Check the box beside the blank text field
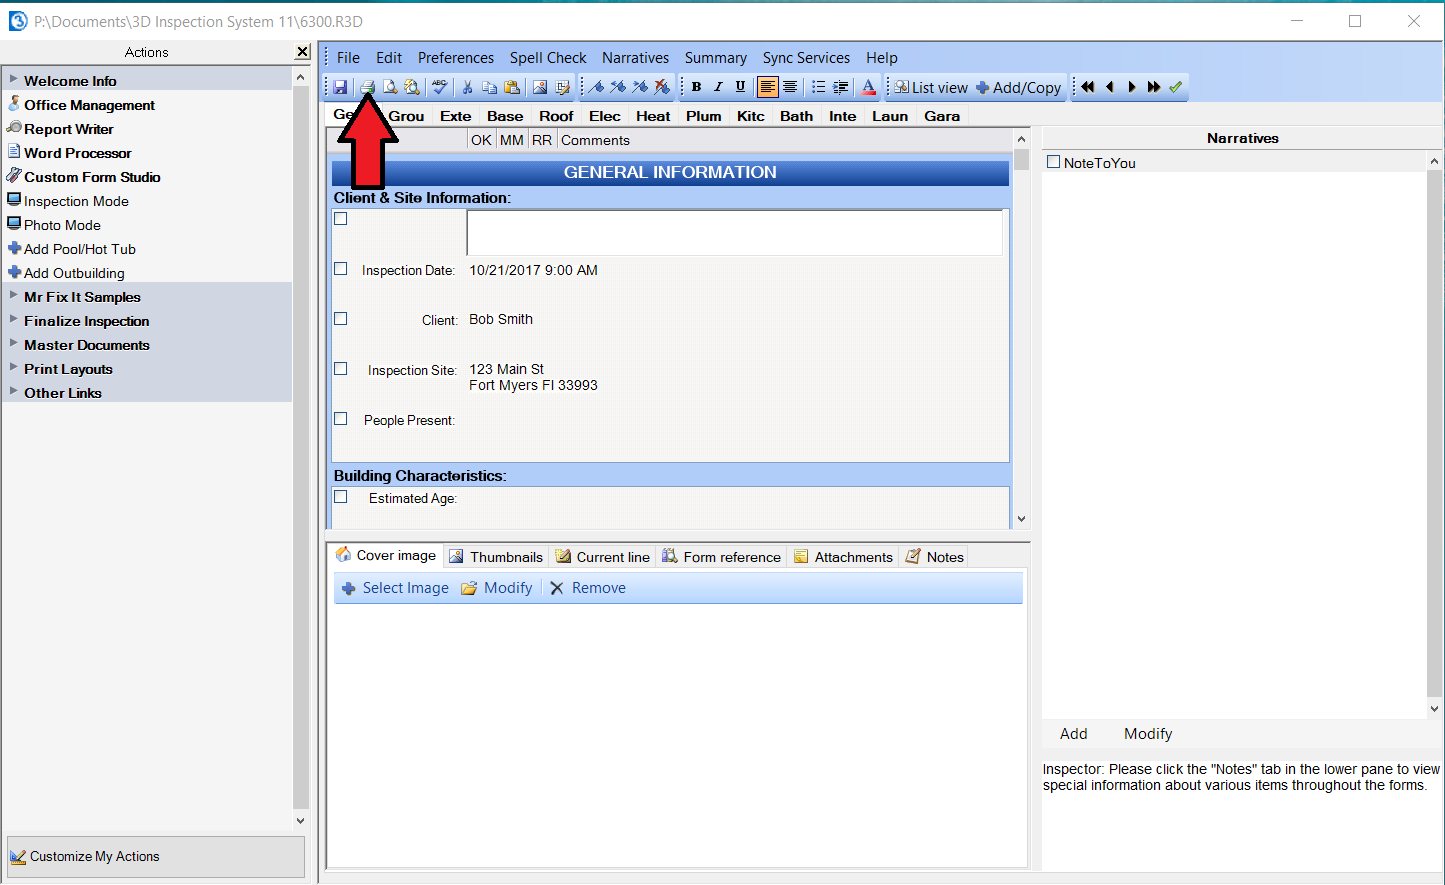This screenshot has width=1445, height=885. click(341, 218)
